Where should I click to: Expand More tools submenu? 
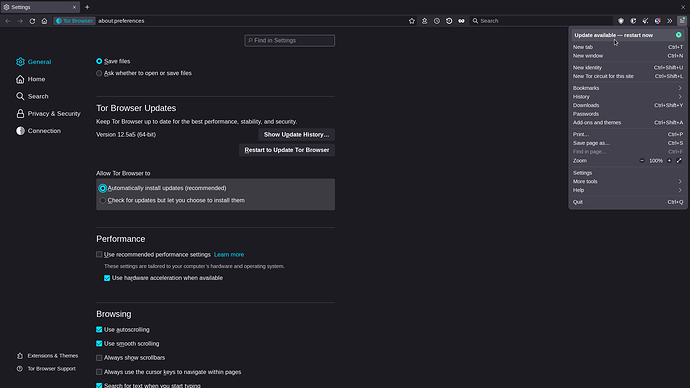(x=628, y=181)
